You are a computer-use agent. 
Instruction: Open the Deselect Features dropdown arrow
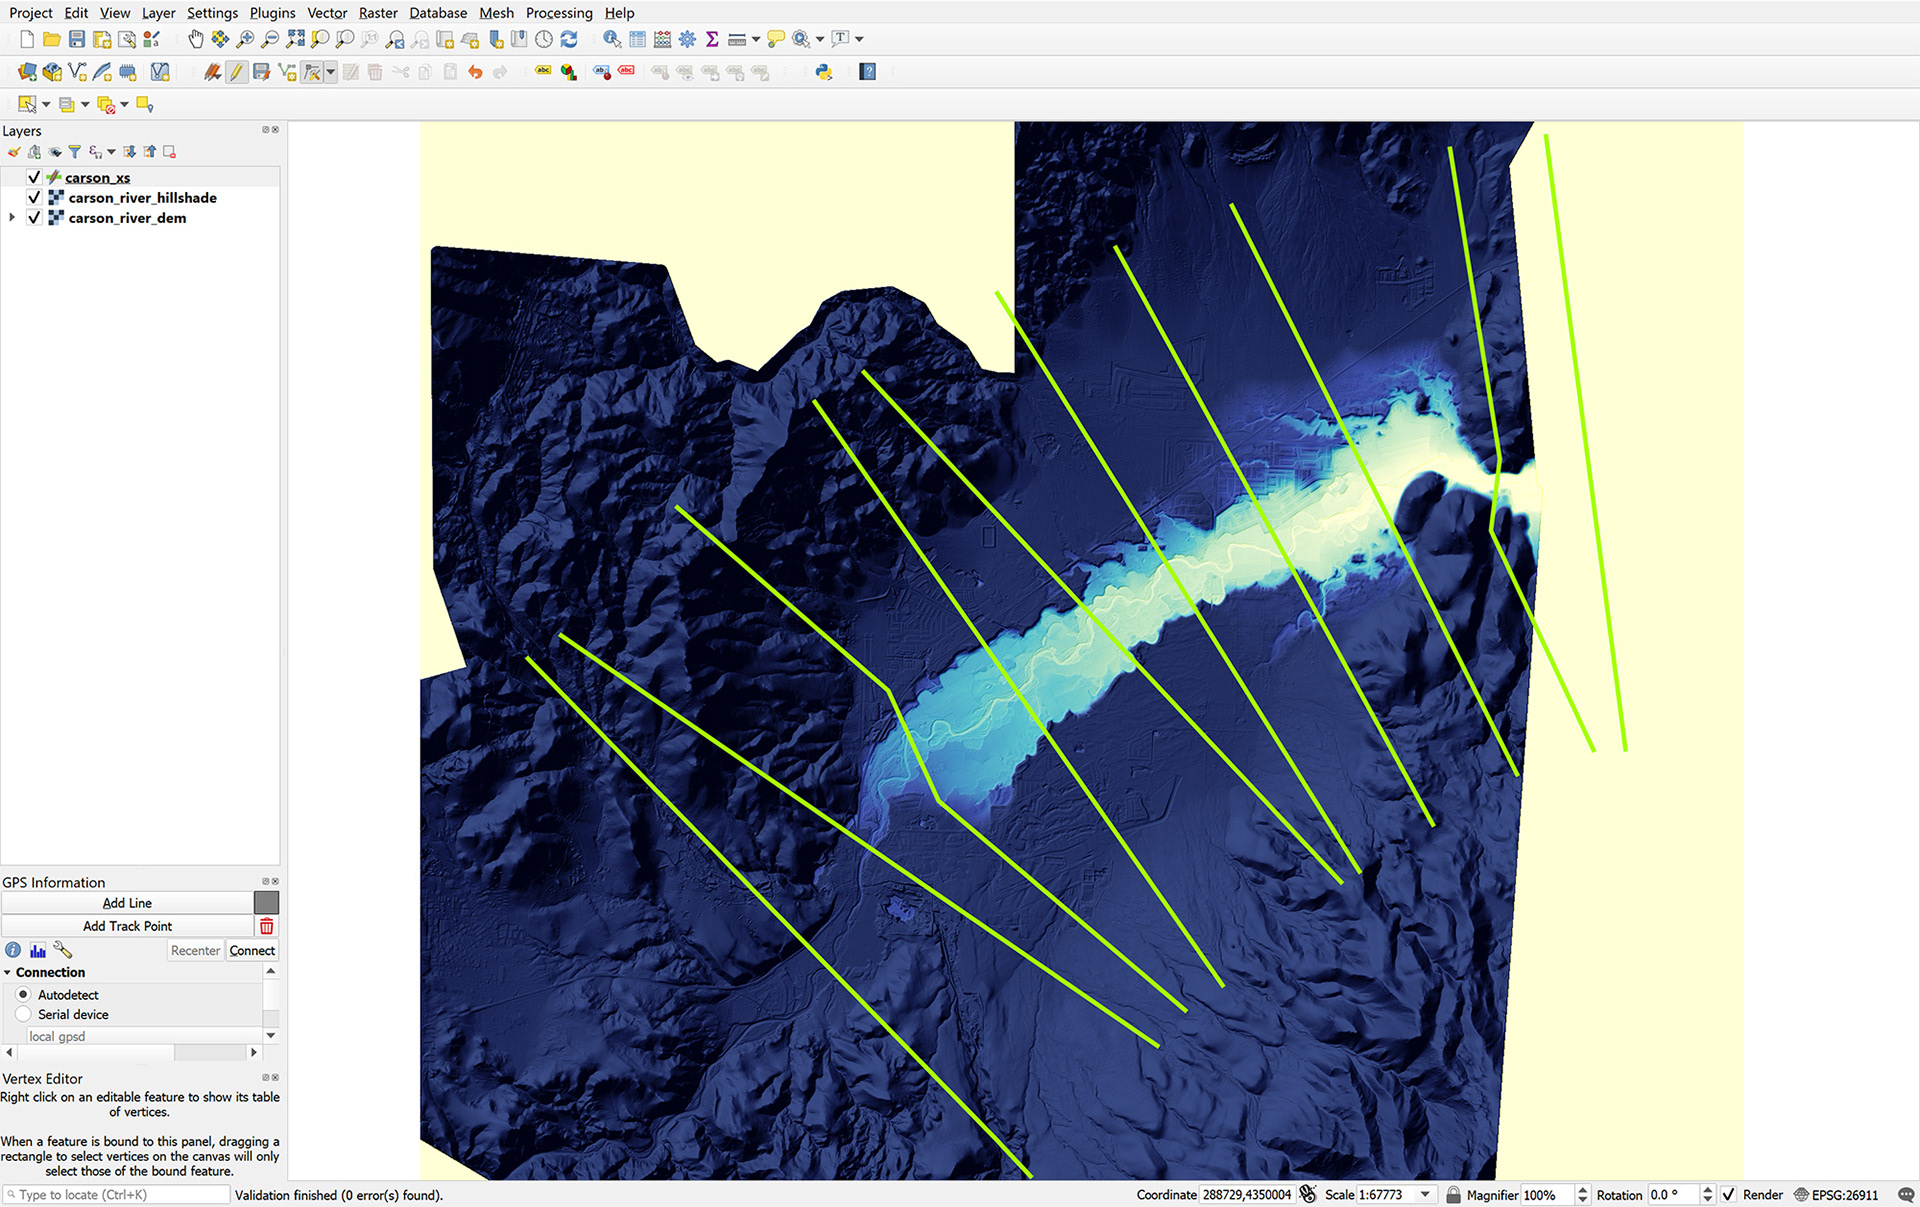coord(125,104)
